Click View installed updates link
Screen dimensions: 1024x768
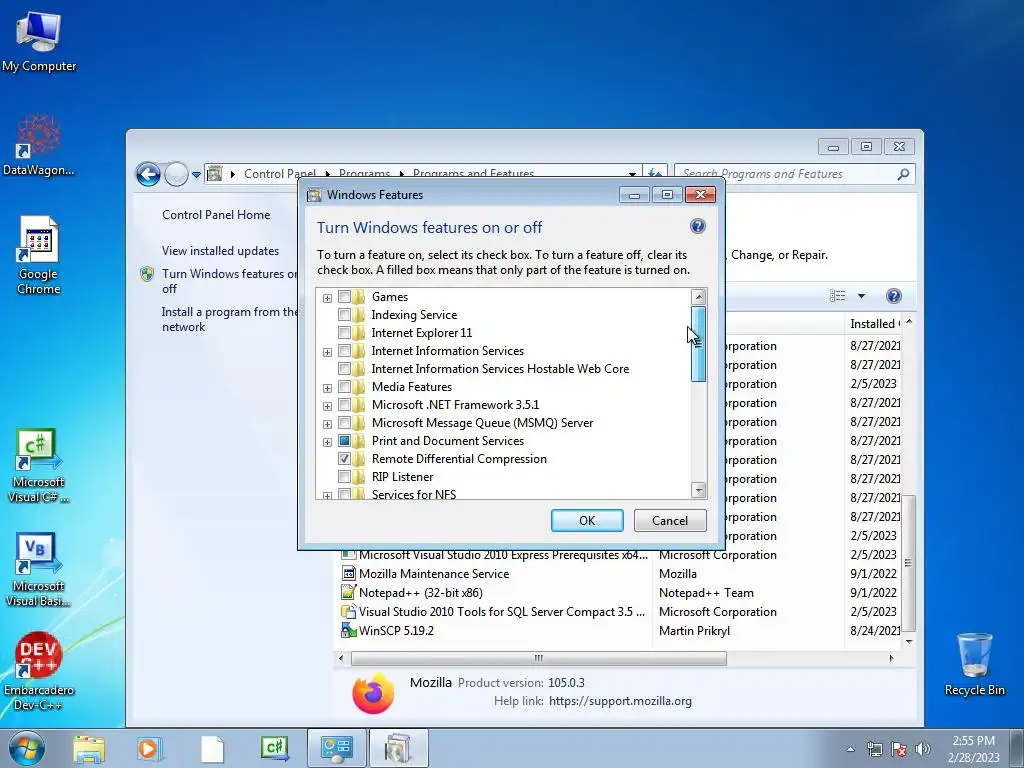(x=220, y=251)
